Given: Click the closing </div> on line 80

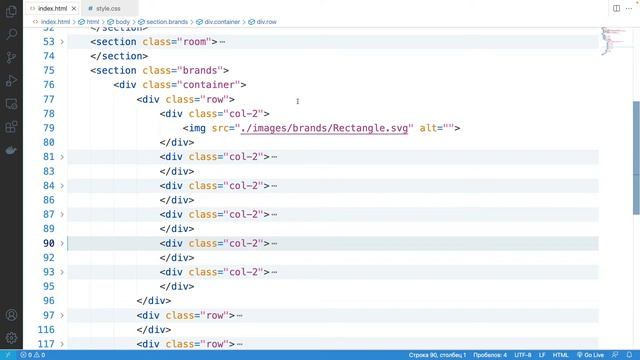Looking at the screenshot, I should tap(177, 142).
